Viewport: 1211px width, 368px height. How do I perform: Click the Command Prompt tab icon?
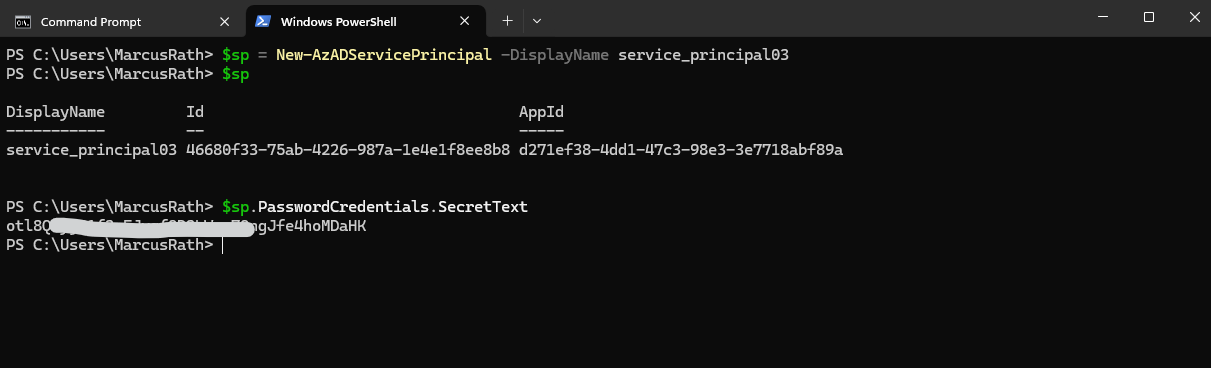[x=21, y=21]
